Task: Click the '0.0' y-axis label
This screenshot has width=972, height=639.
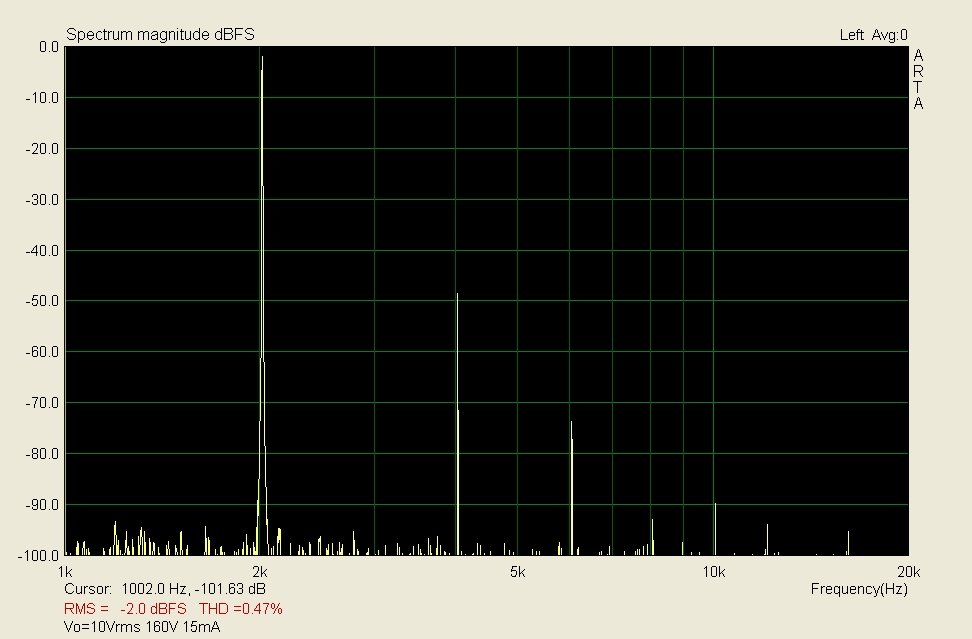Action: 48,47
